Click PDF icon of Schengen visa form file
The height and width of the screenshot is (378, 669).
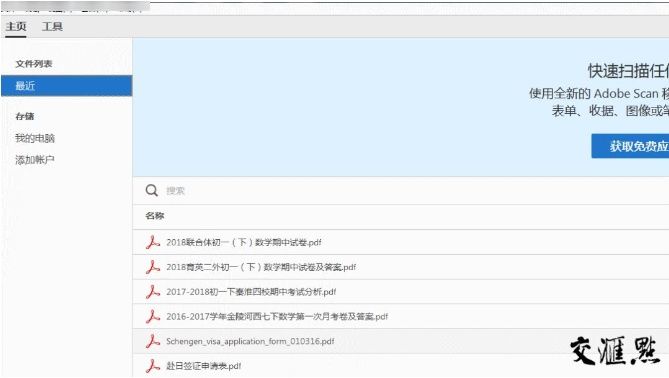152,341
